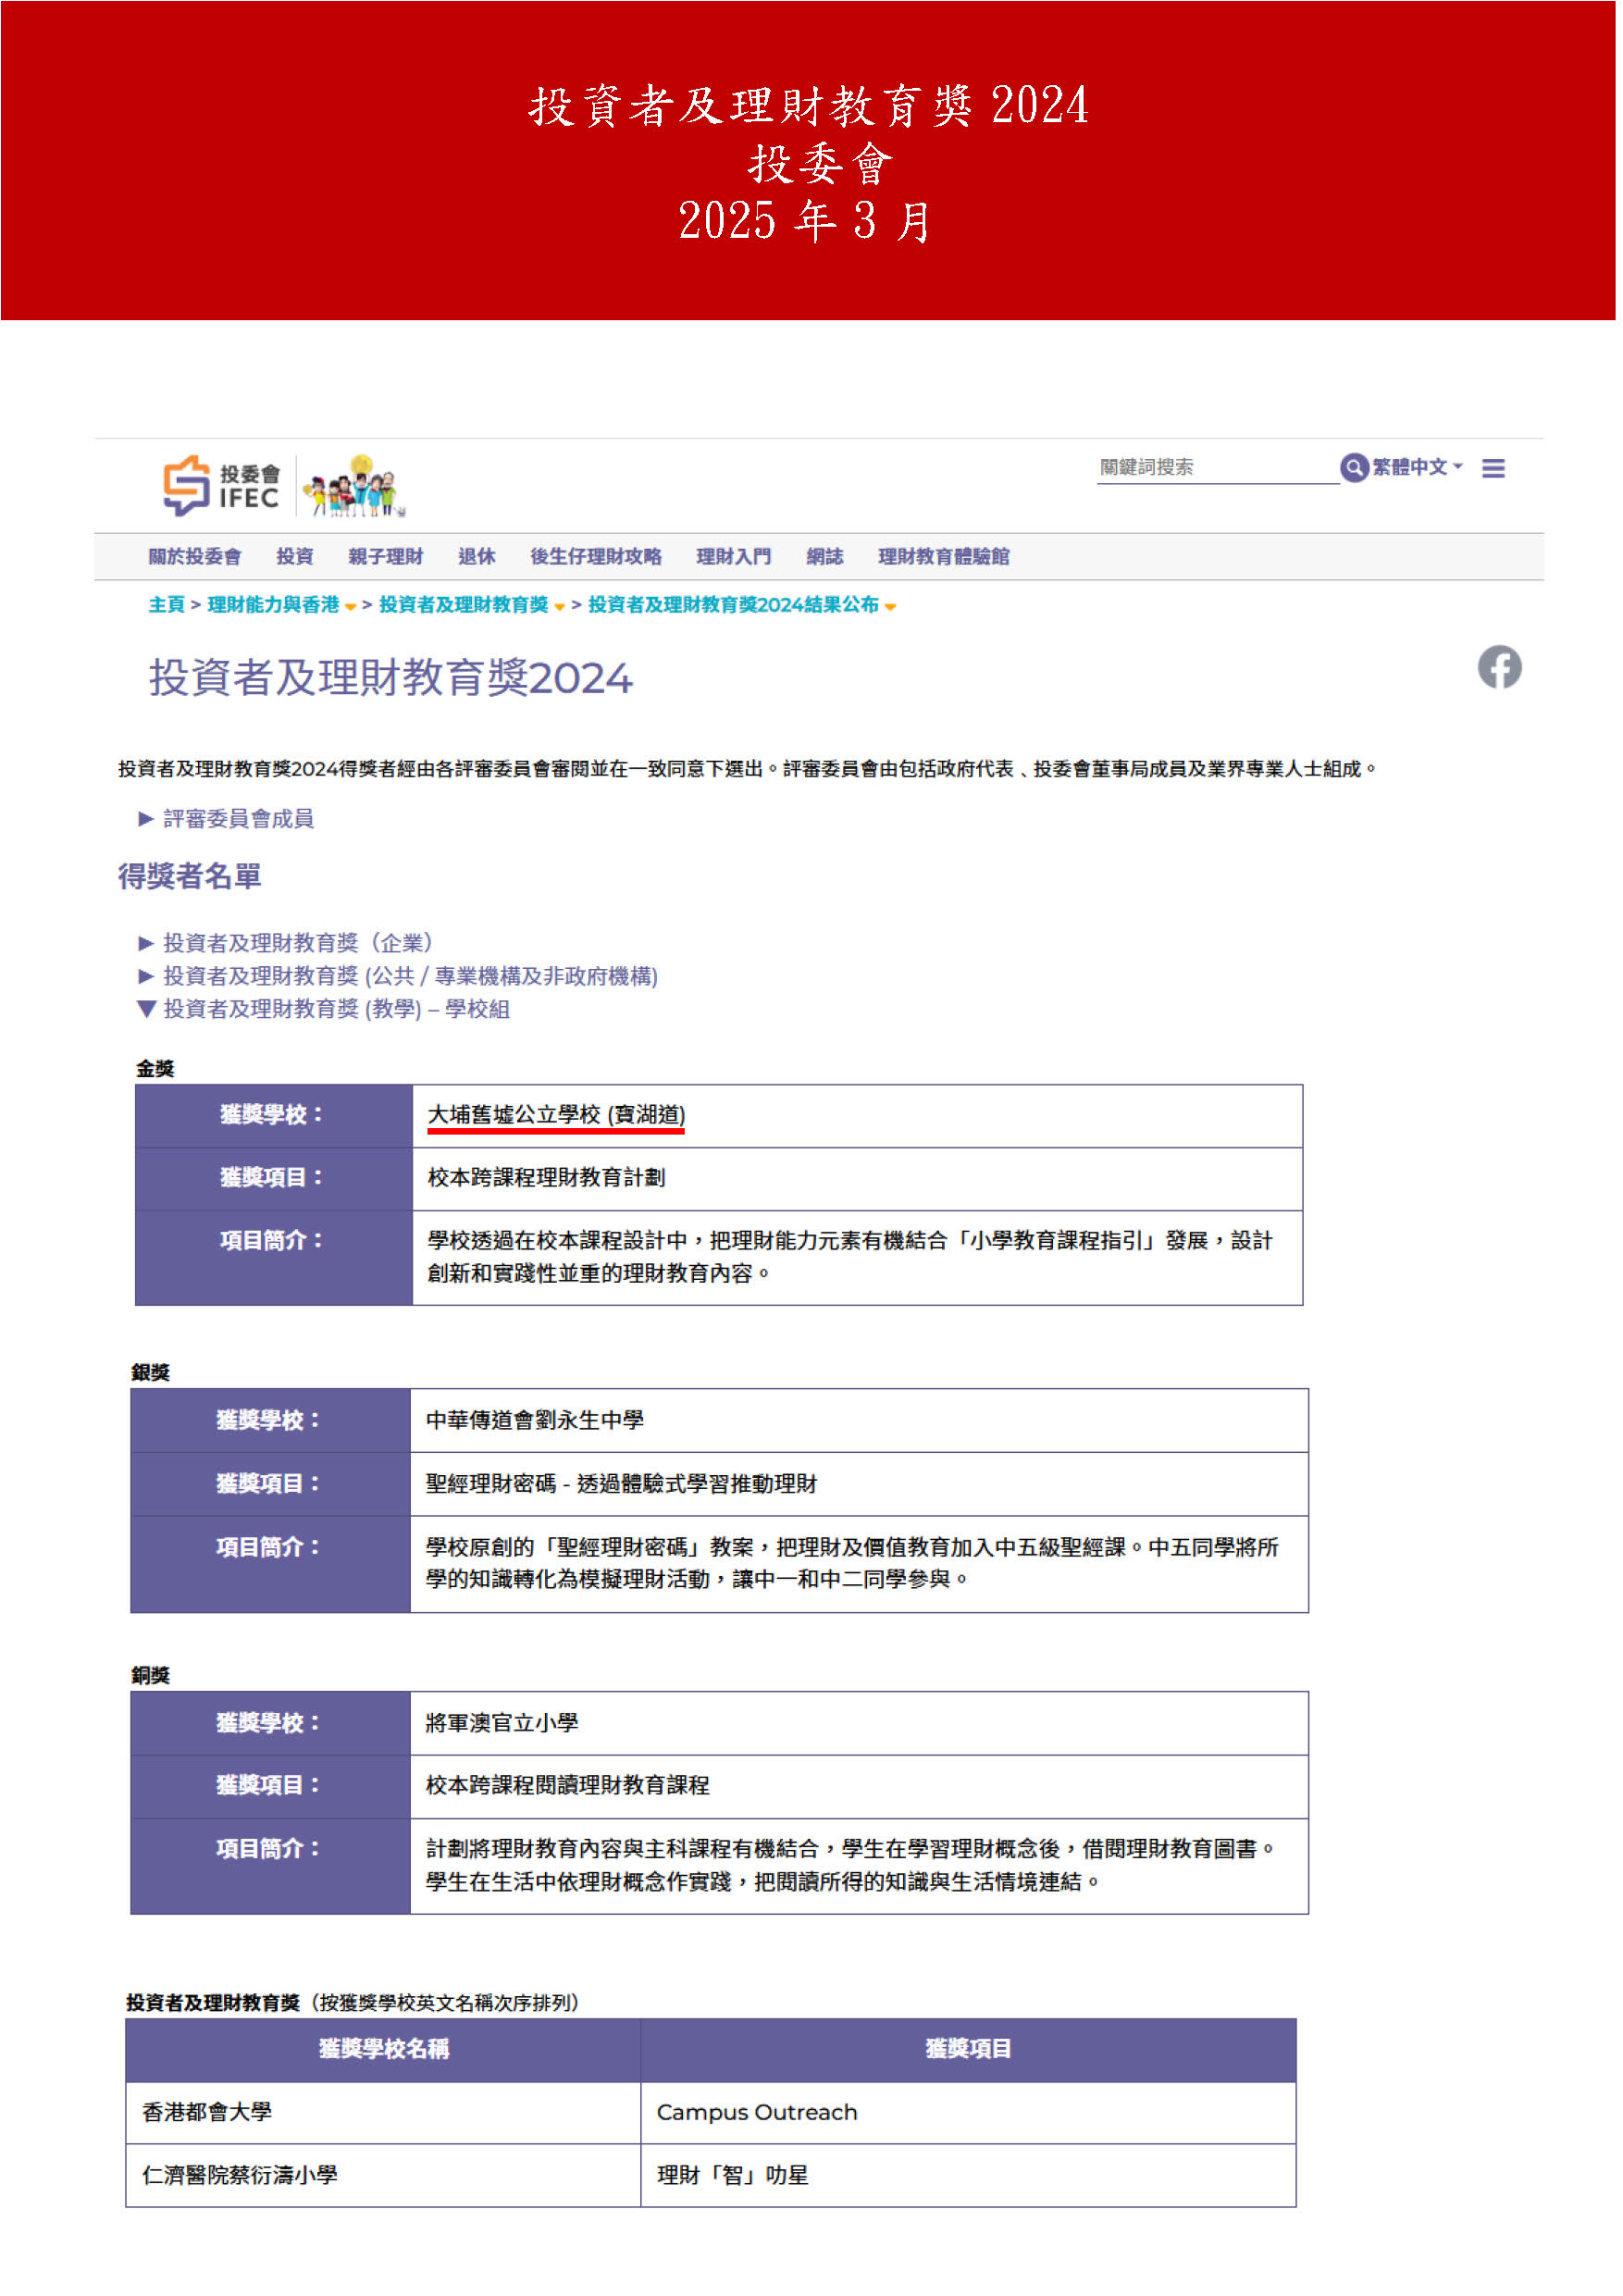
Task: Click the 將軍澳官立小學 cell
Action: tap(859, 1722)
